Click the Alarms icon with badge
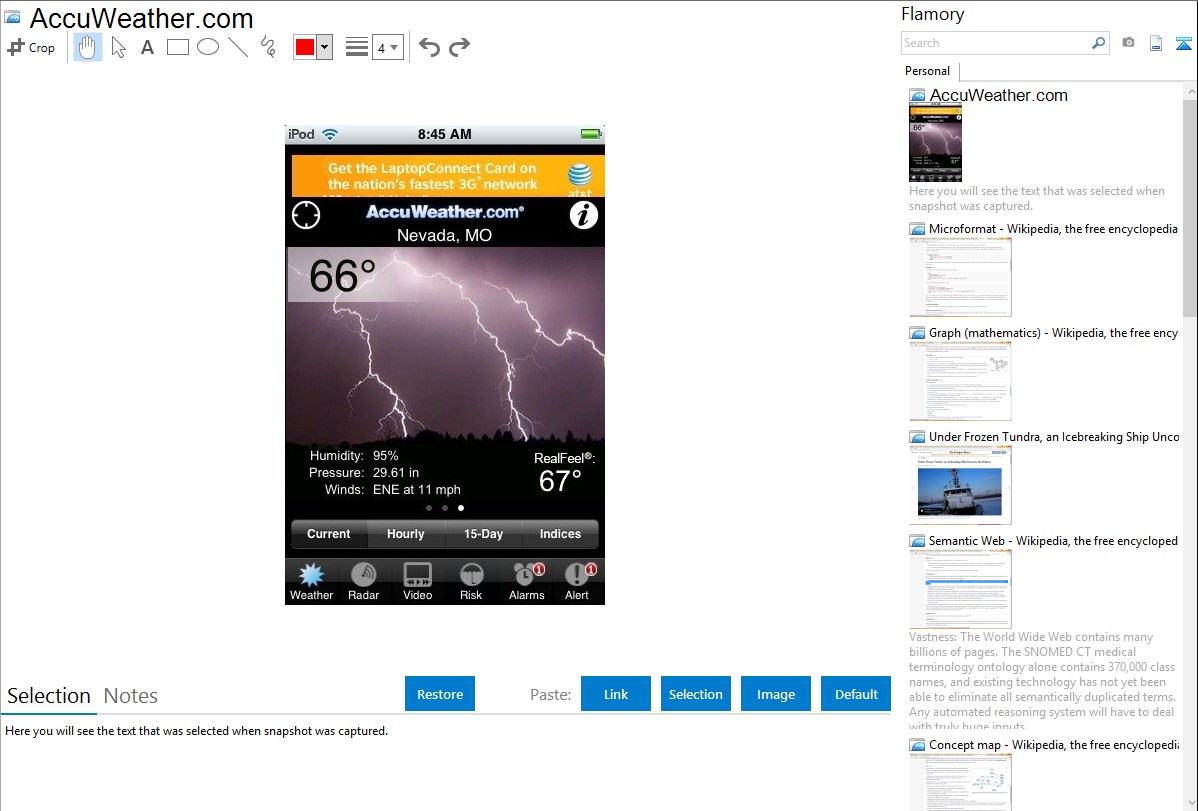 pyautogui.click(x=527, y=582)
